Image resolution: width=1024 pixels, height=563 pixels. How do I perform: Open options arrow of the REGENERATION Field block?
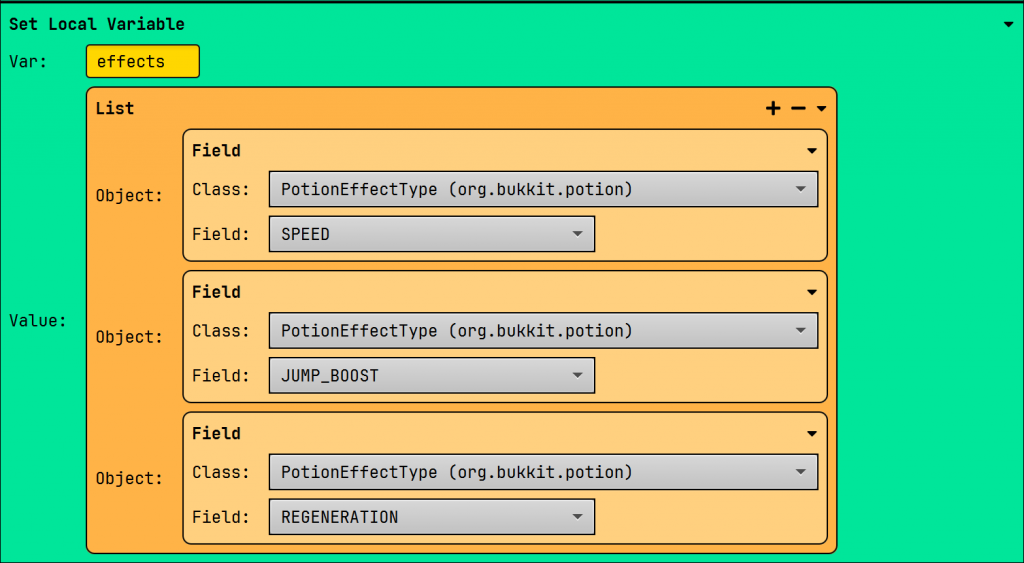tap(812, 434)
